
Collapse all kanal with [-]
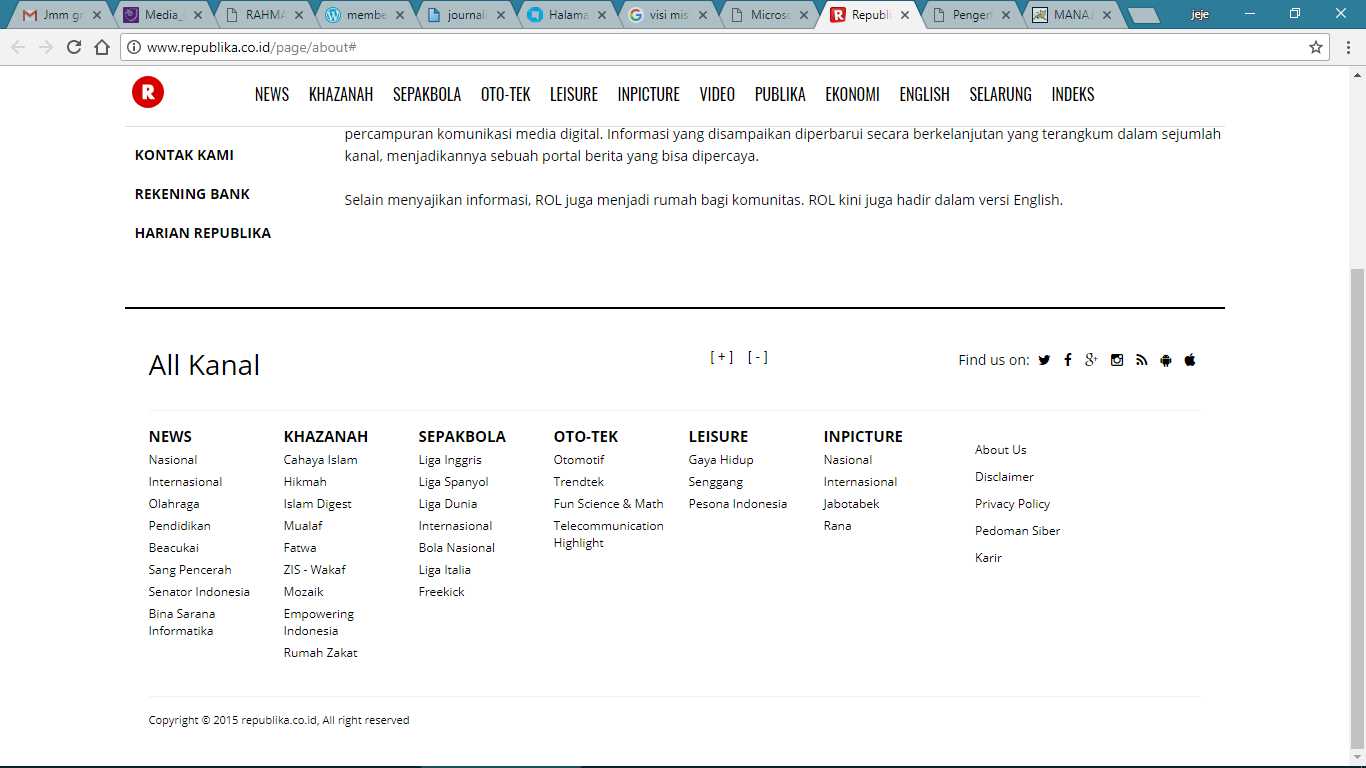tap(758, 357)
